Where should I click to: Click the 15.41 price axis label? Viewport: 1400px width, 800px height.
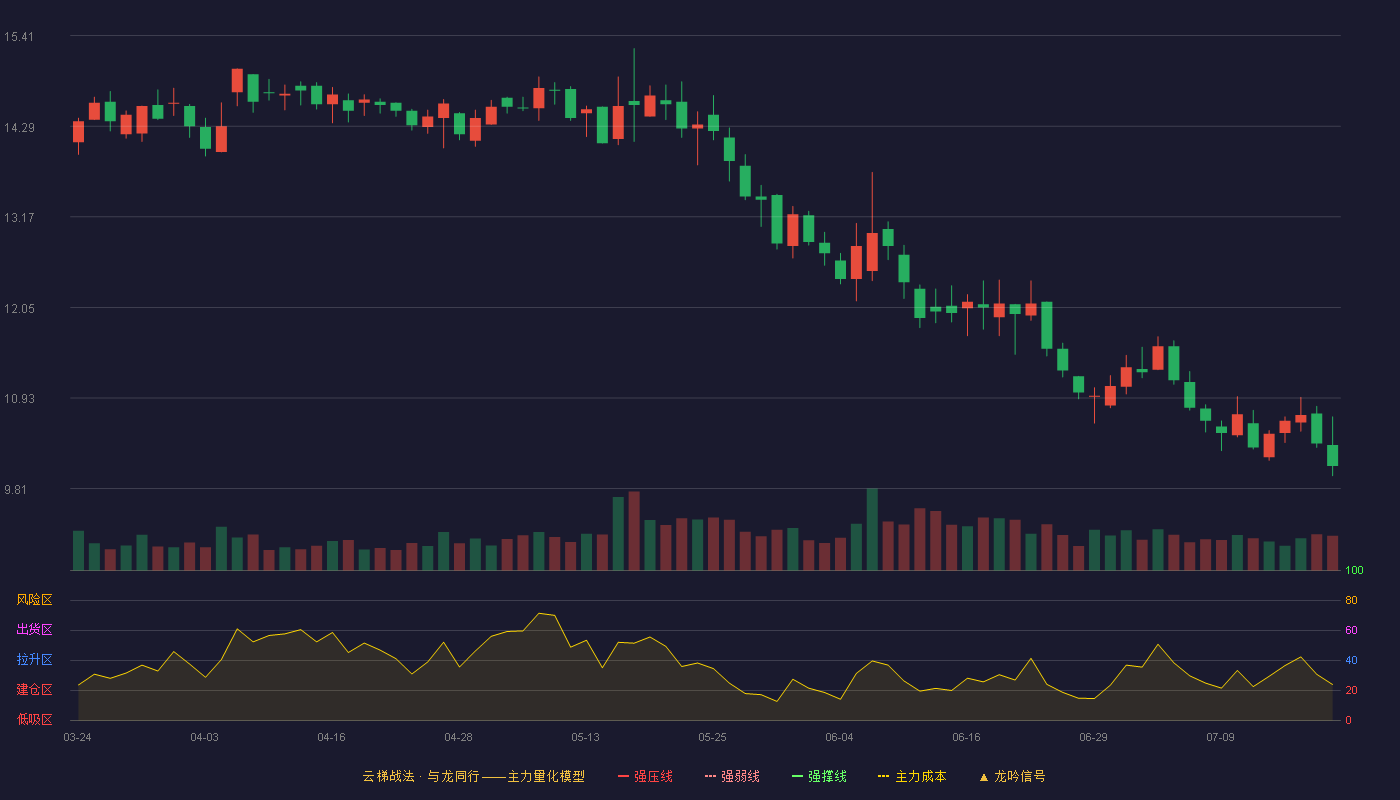(x=19, y=37)
